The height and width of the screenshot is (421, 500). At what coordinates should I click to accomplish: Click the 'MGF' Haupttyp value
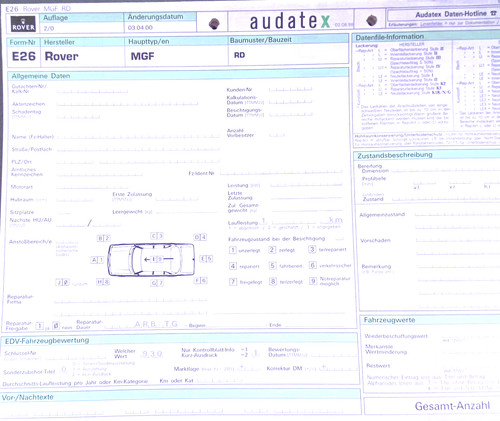tap(142, 56)
